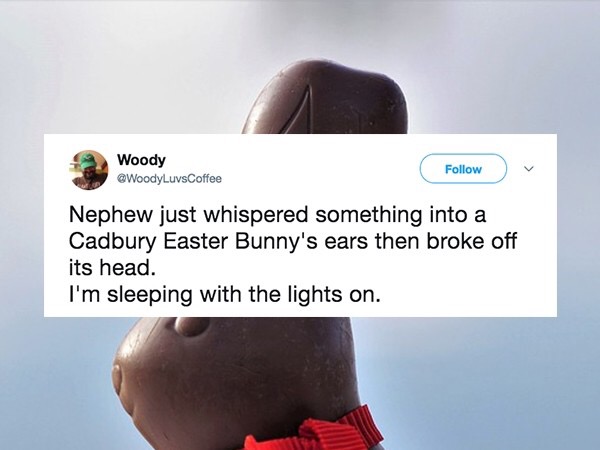Click the words 'broke off' in the tweet
Image resolution: width=600 pixels, height=450 pixels.
(471, 241)
